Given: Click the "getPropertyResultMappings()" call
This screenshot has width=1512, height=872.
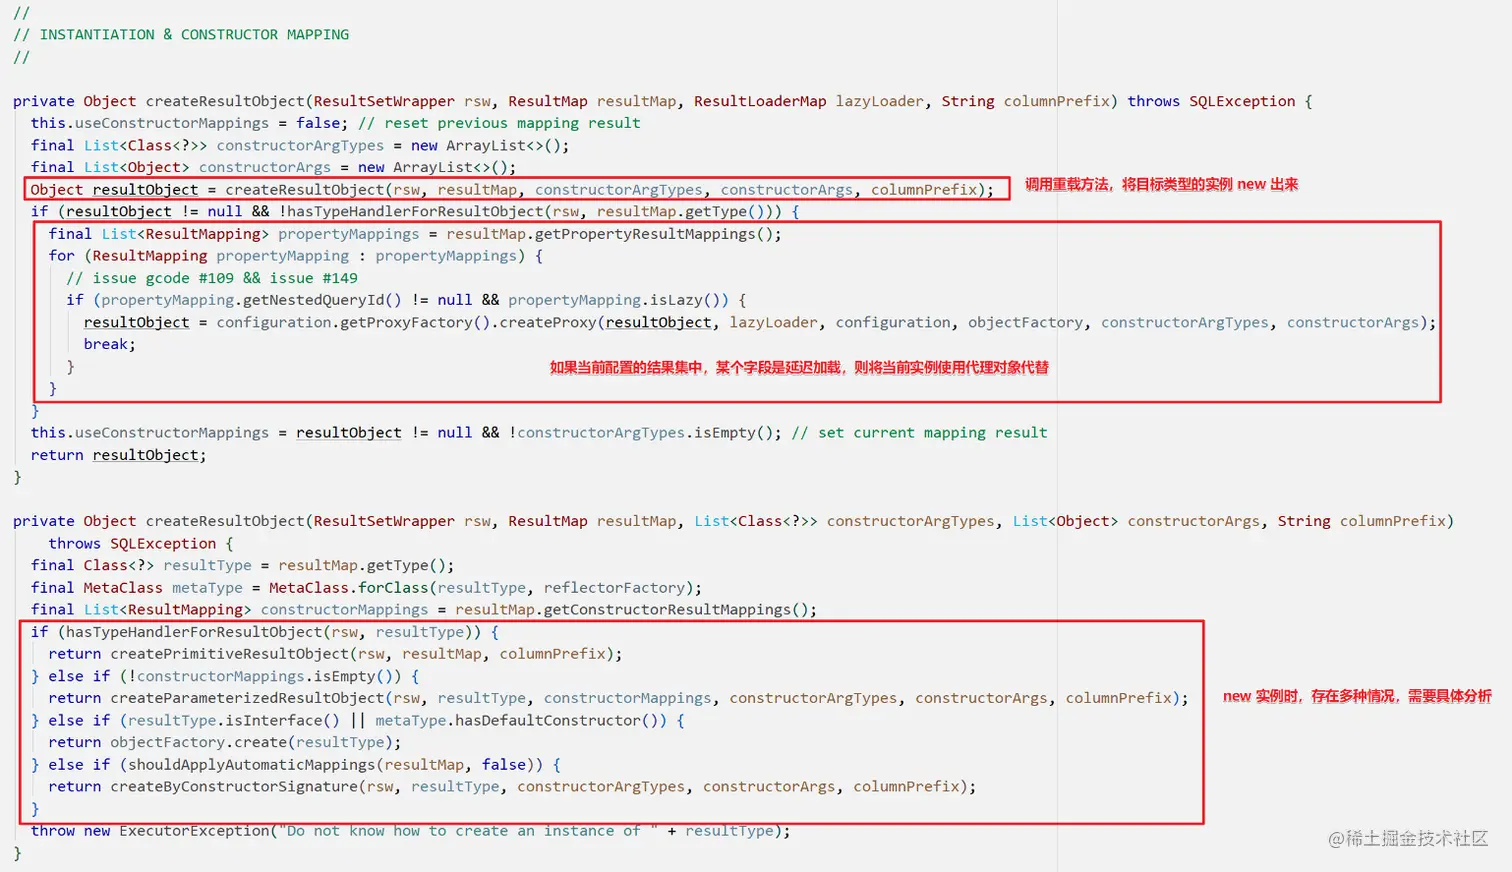Looking at the screenshot, I should coord(654,234).
